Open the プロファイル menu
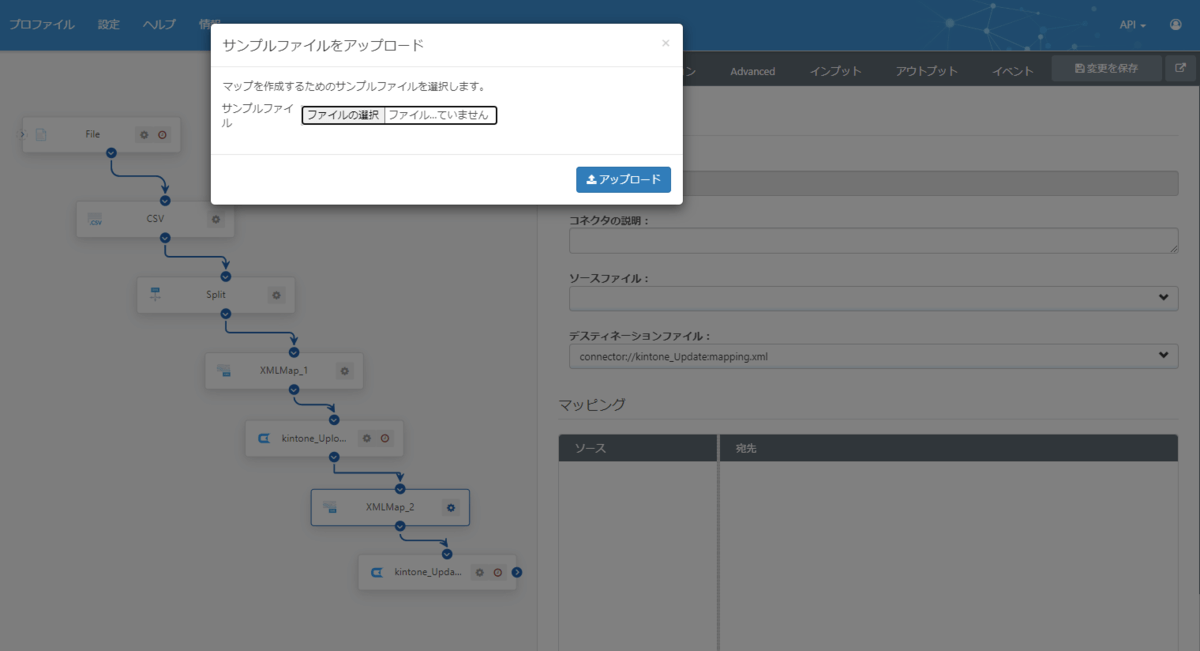The width and height of the screenshot is (1200, 651). (x=42, y=24)
